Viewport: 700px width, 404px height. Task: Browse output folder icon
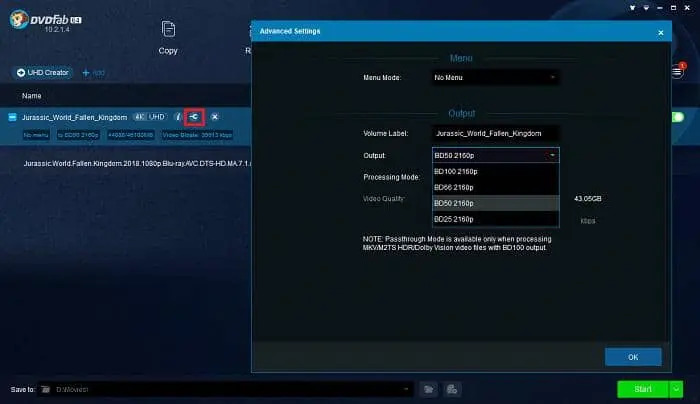[429, 389]
